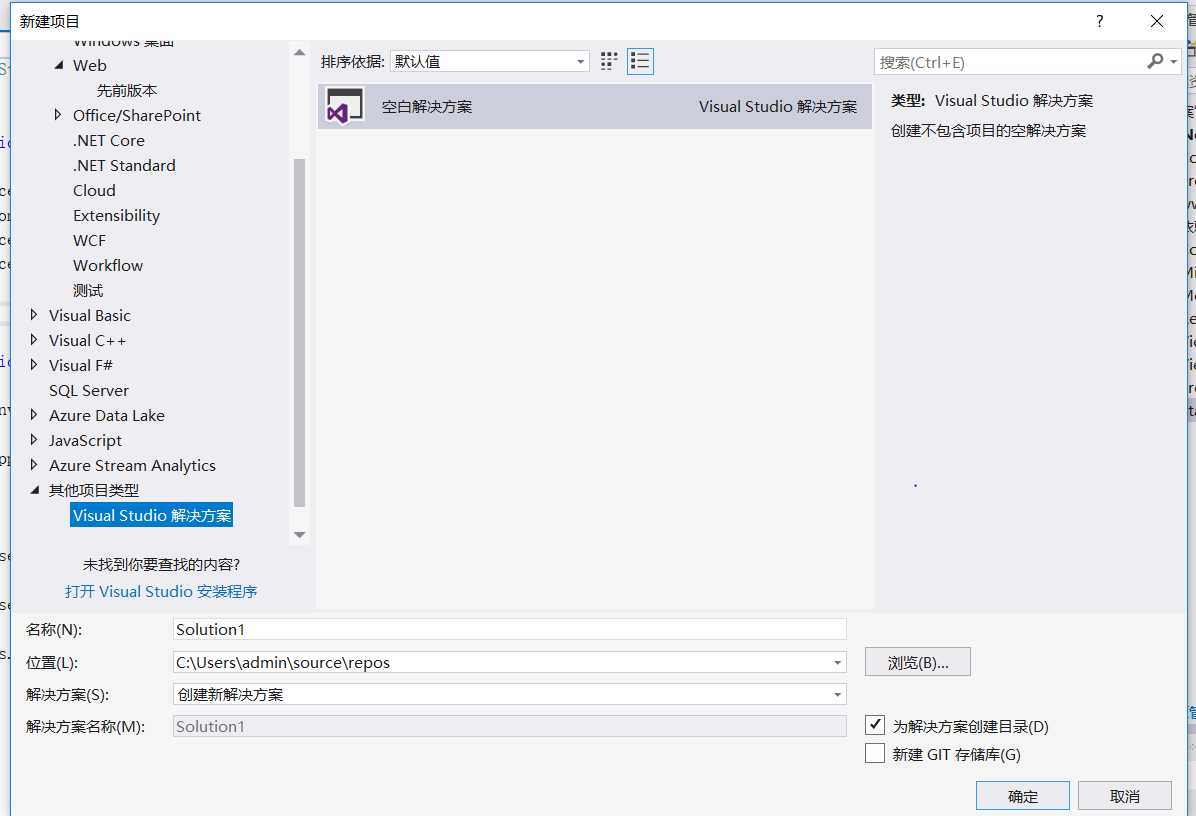Select the 先前版本 tree item
This screenshot has height=816, width=1196.
coord(127,91)
